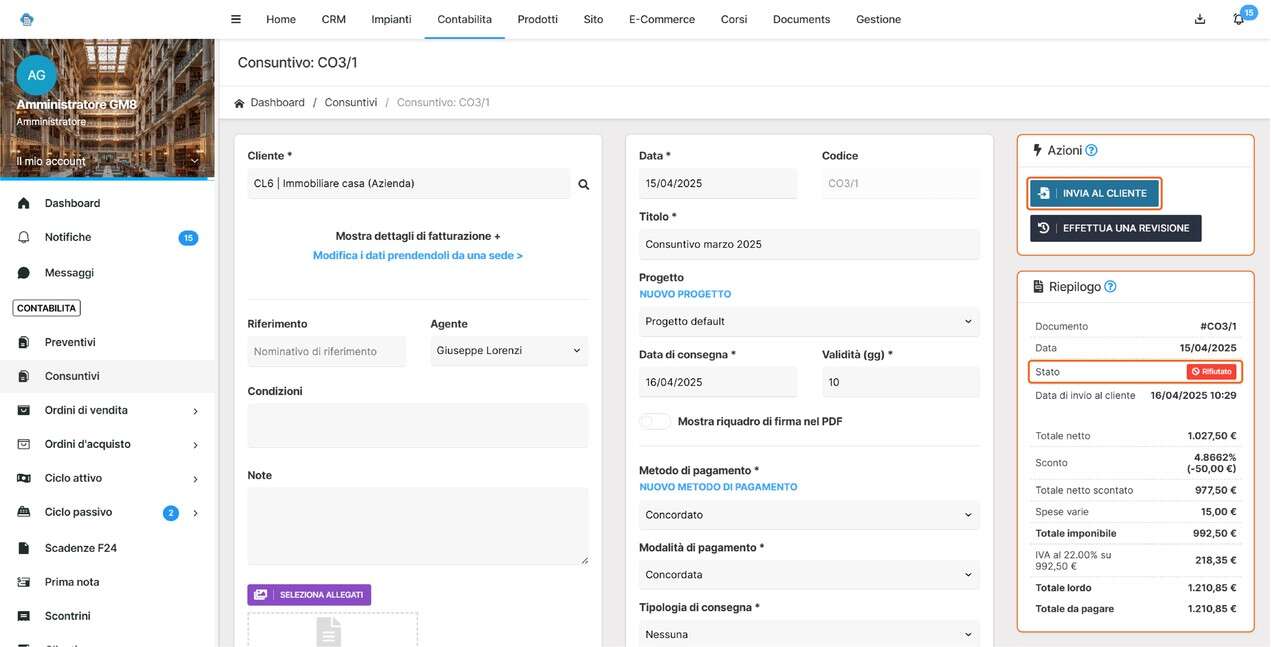Open the notifications bell icon
The image size is (1271, 647).
click(x=1239, y=19)
